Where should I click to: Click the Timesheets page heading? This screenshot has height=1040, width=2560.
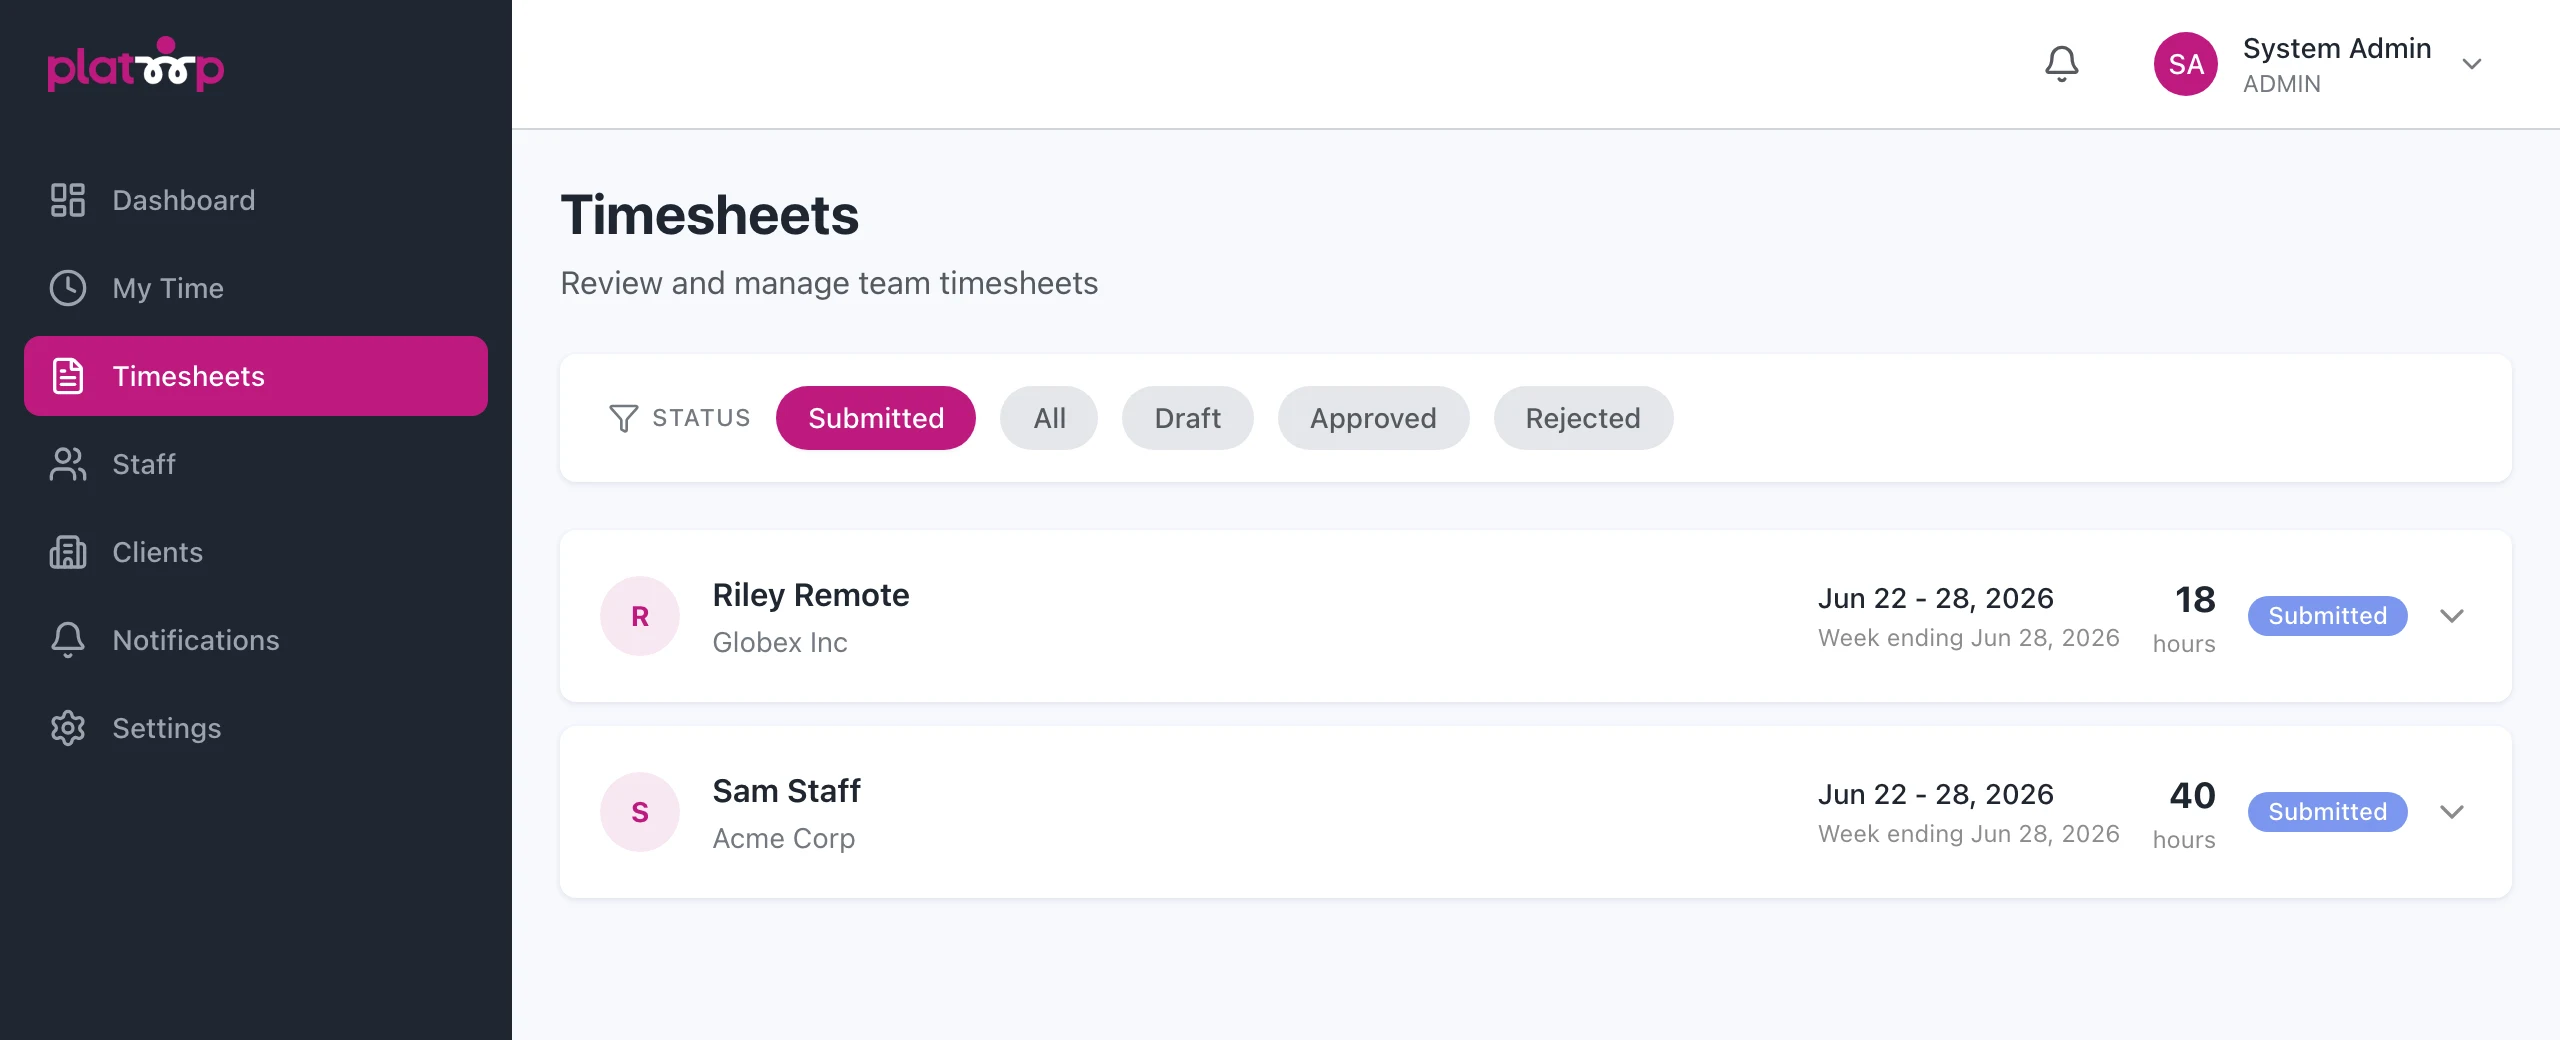[x=710, y=215]
